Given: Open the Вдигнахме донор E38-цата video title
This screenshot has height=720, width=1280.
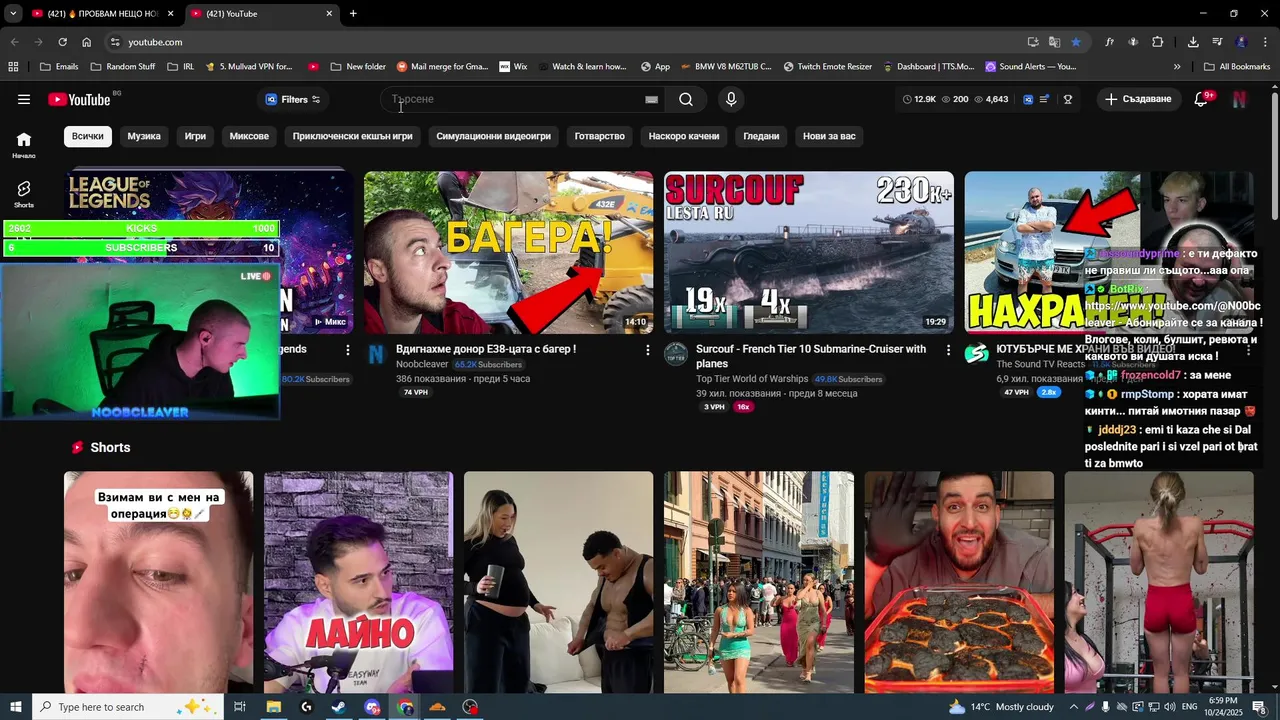Looking at the screenshot, I should (486, 349).
